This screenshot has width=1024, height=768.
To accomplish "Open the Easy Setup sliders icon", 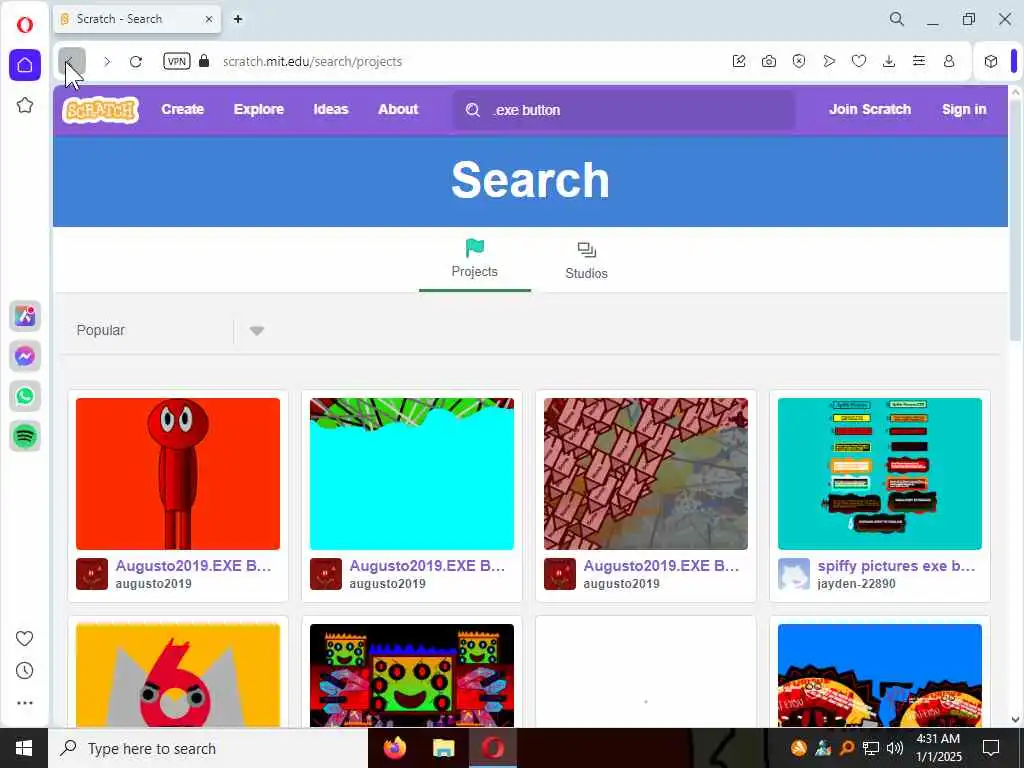I will (x=919, y=61).
